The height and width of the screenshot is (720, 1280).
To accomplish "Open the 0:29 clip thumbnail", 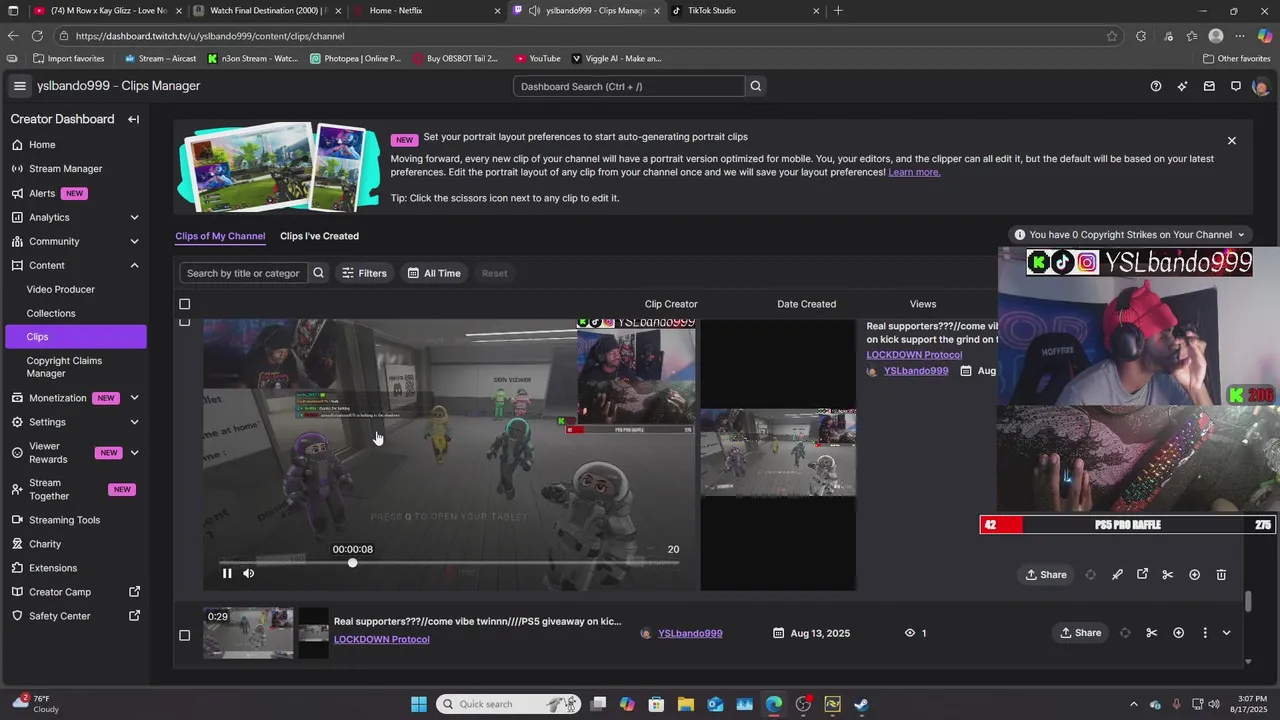I will [248, 633].
